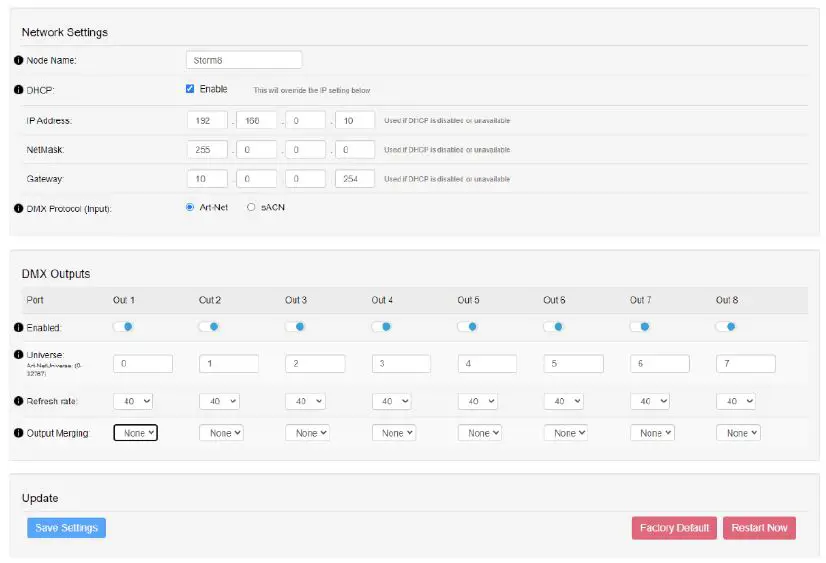
Task: Click the Universe field for Out 1
Action: click(143, 364)
